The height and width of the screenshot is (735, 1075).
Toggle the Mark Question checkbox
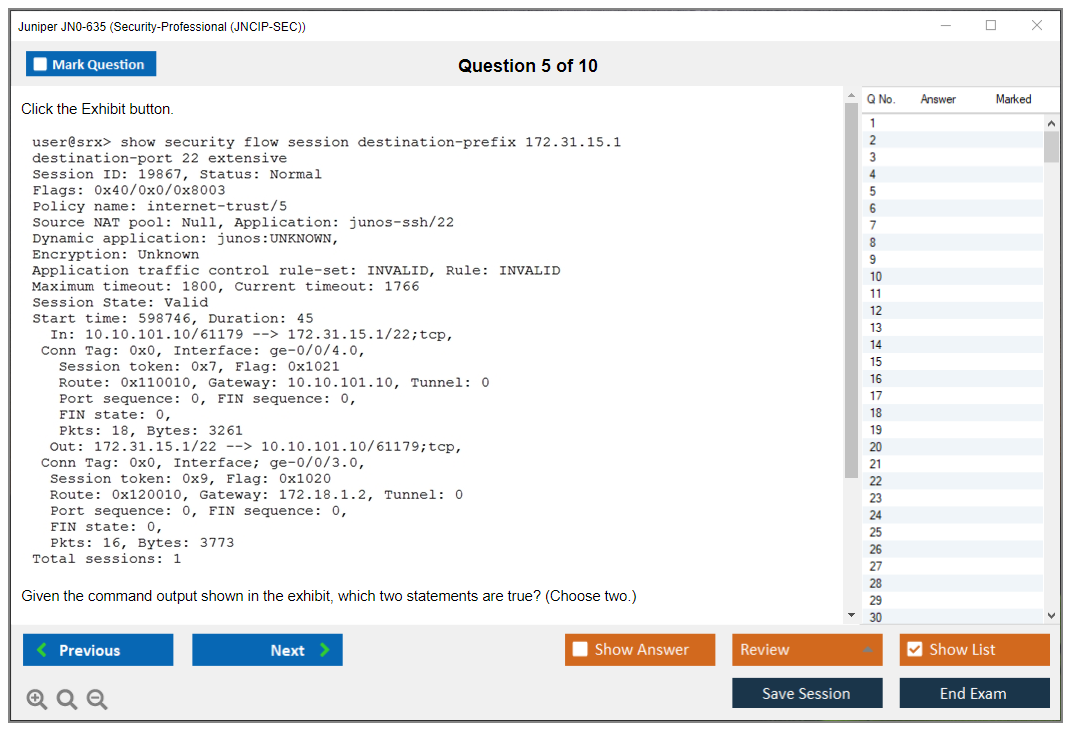tap(41, 64)
